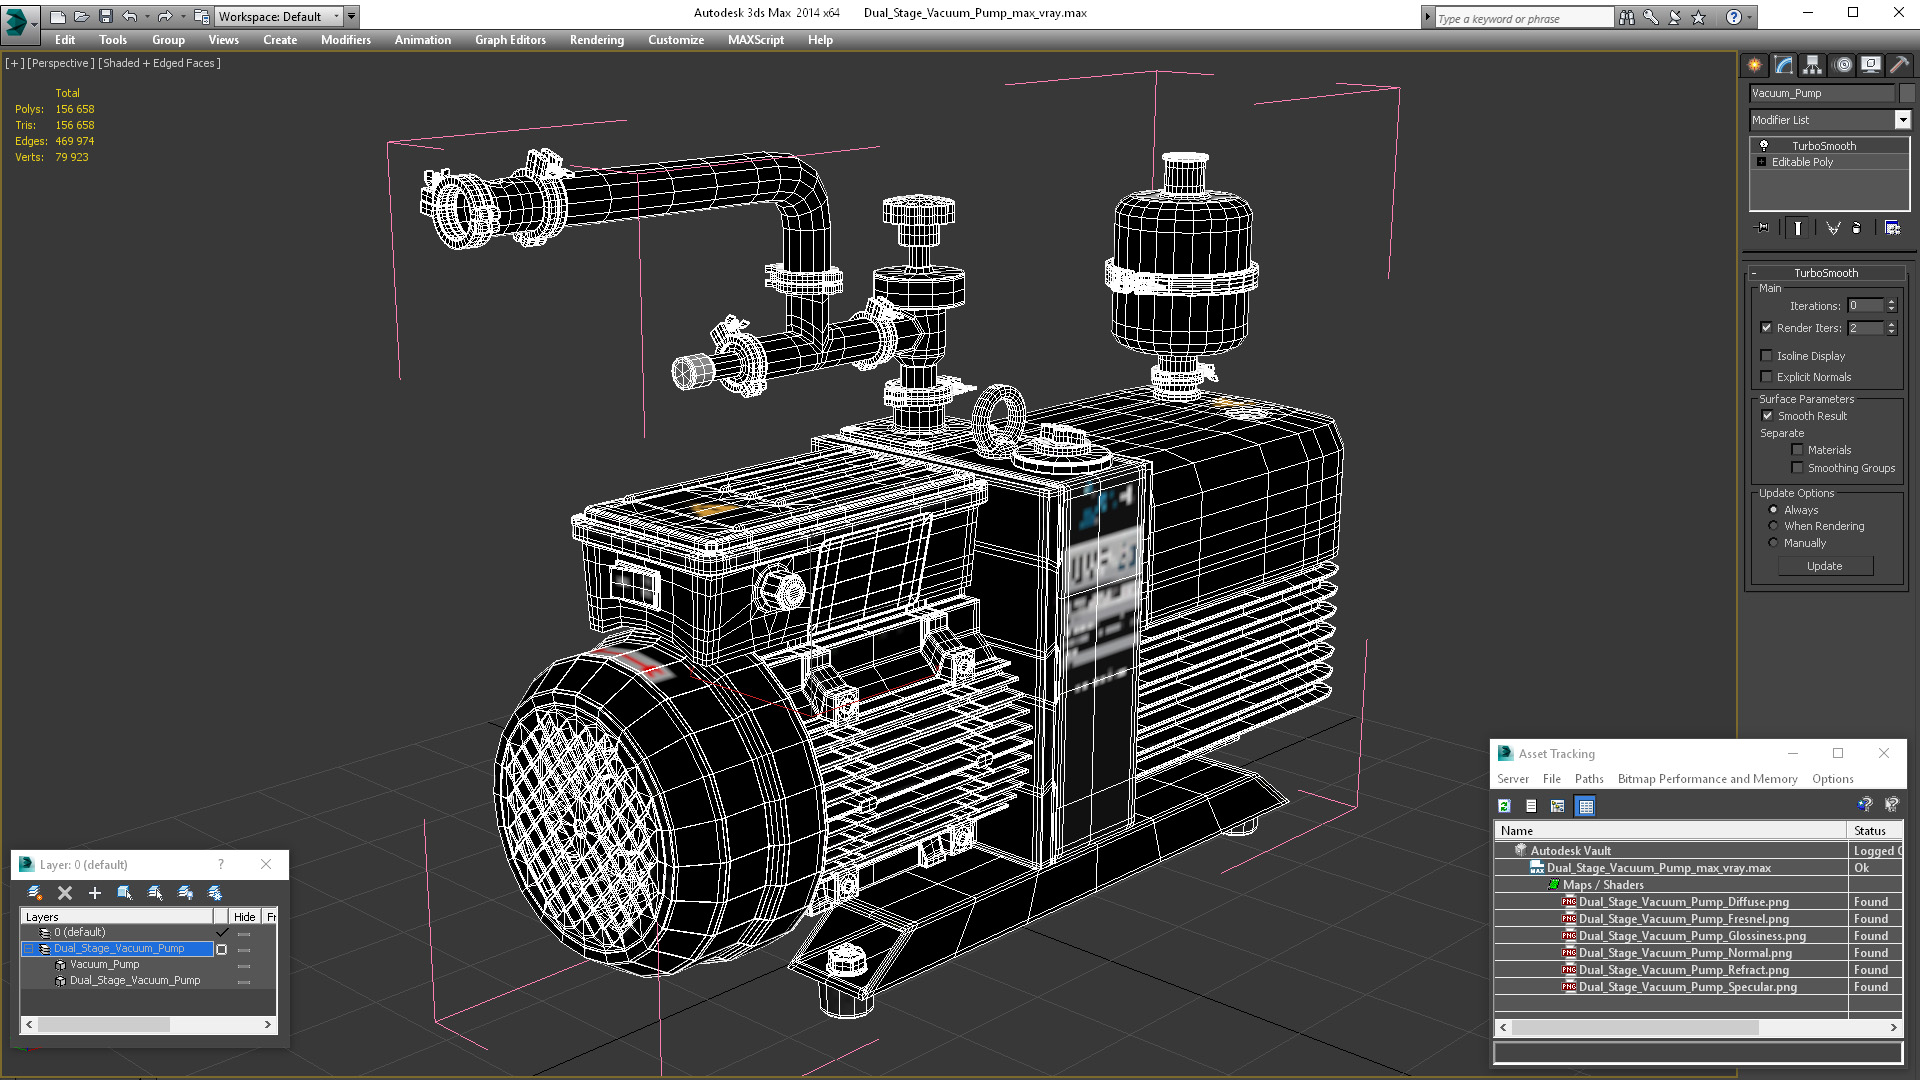Toggle TurboSmooth modifier lightbulb visibility
Image resolution: width=1920 pixels, height=1080 pixels.
pyautogui.click(x=1764, y=146)
